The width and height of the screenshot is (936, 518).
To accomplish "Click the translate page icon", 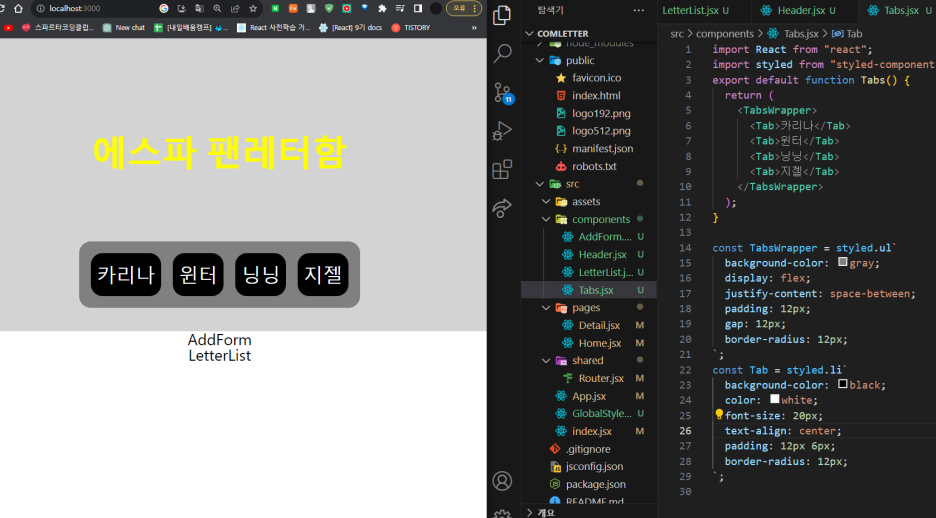I will [199, 8].
